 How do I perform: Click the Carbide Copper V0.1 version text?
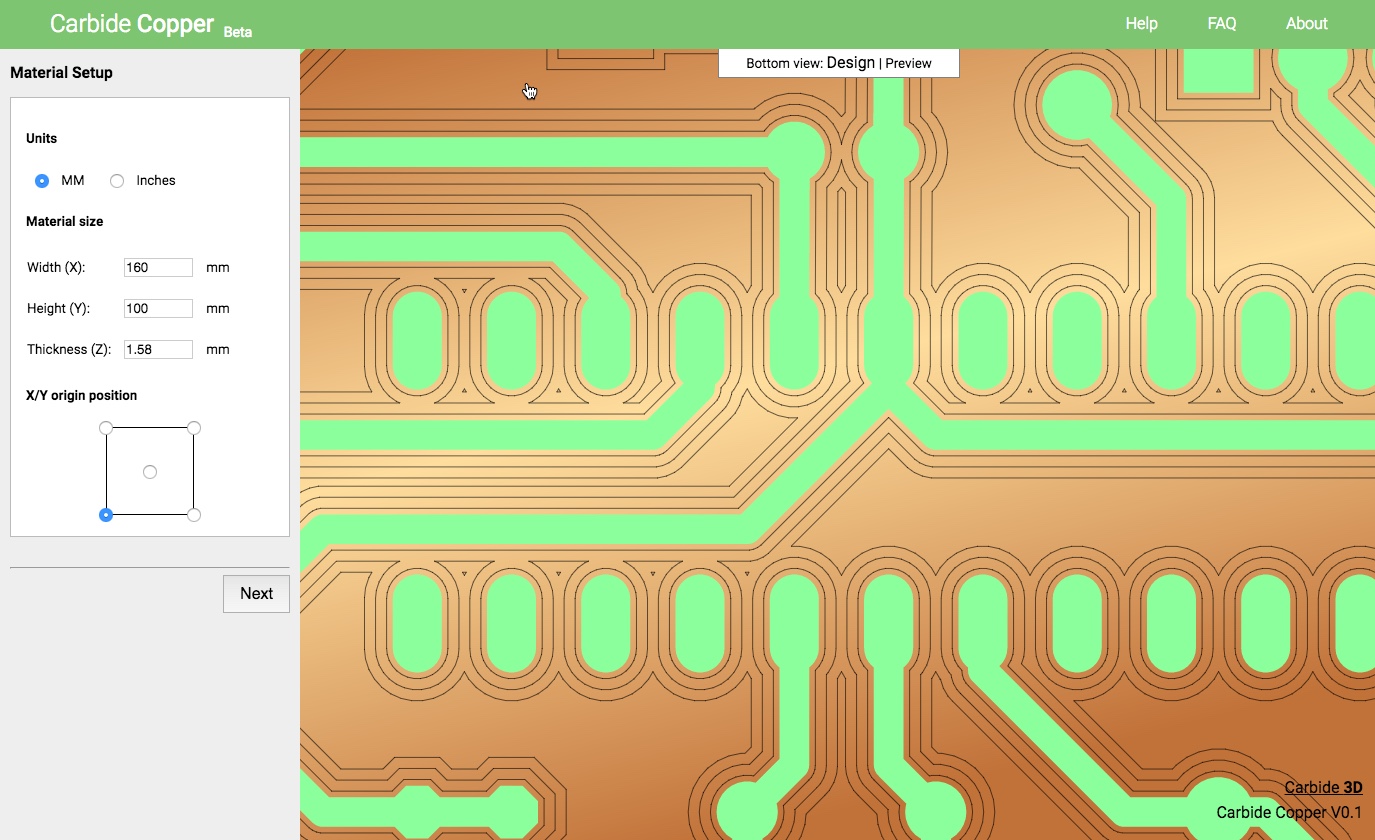[1289, 812]
